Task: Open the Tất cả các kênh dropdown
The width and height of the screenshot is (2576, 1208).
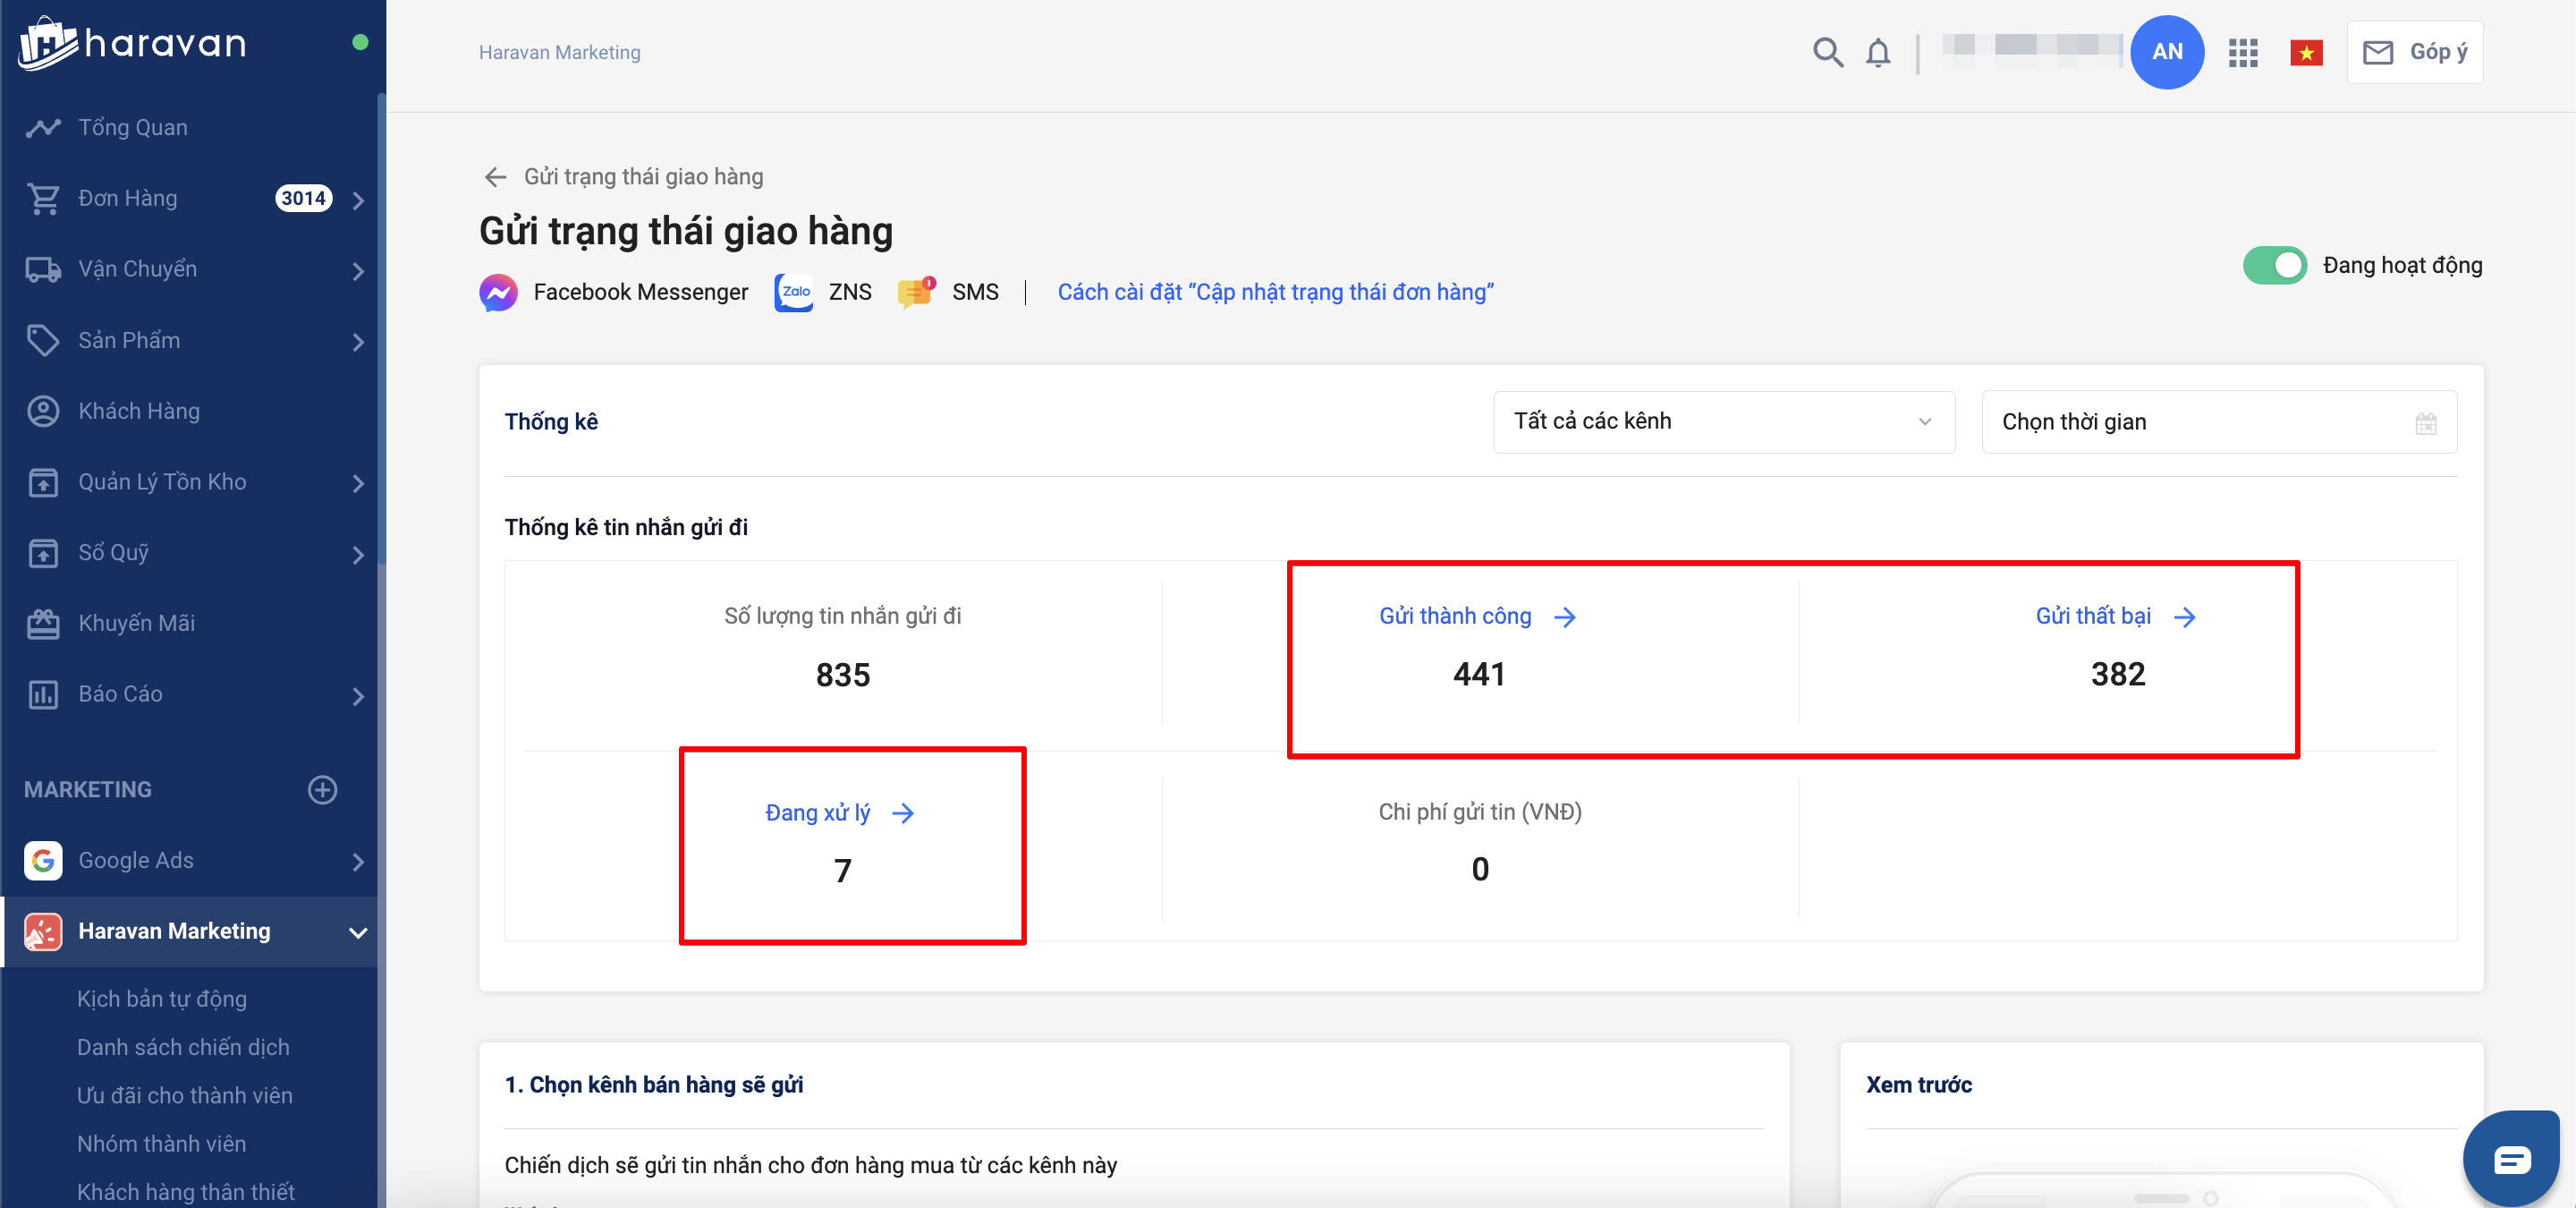Action: pyautogui.click(x=1723, y=421)
